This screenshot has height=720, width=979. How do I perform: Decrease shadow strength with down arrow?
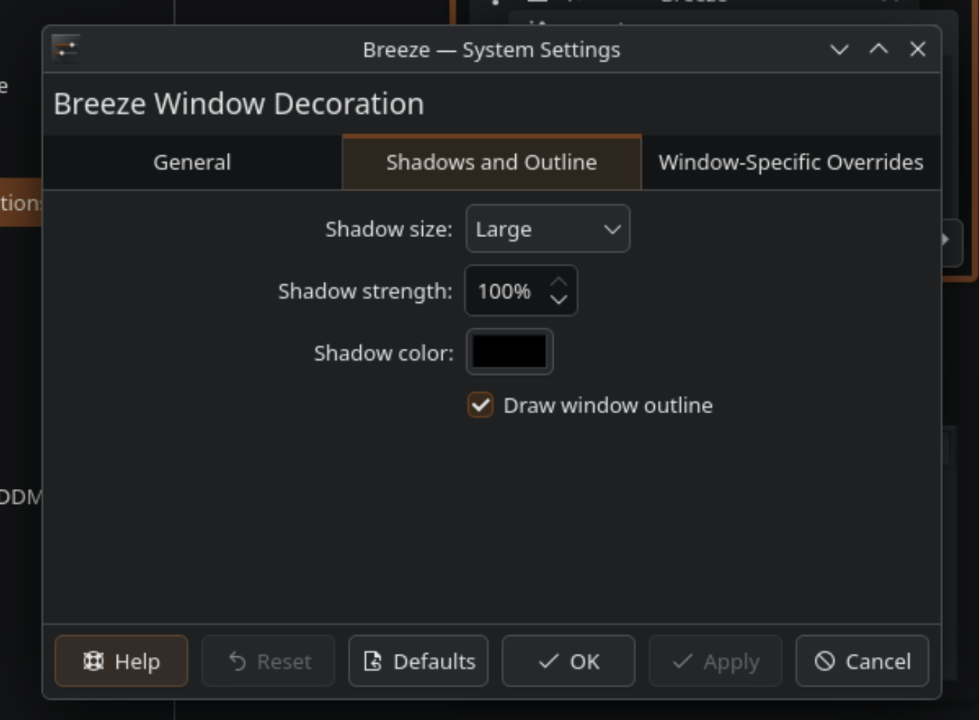[x=559, y=299]
